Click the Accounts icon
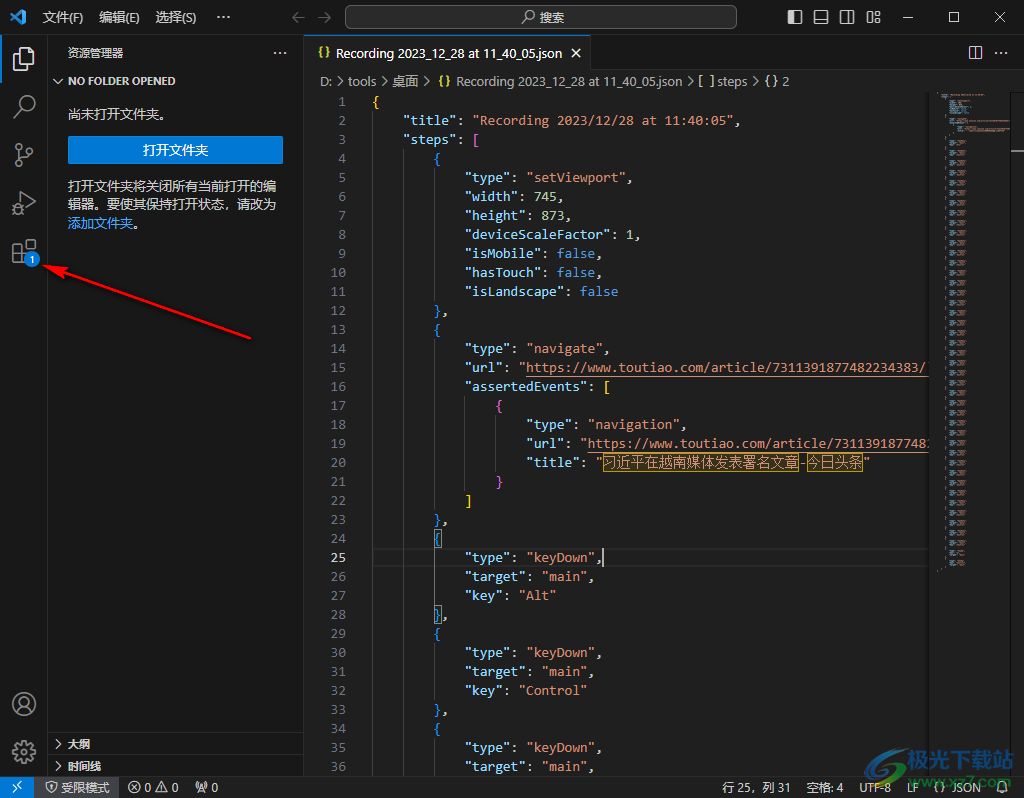The width and height of the screenshot is (1024, 798). click(x=24, y=704)
